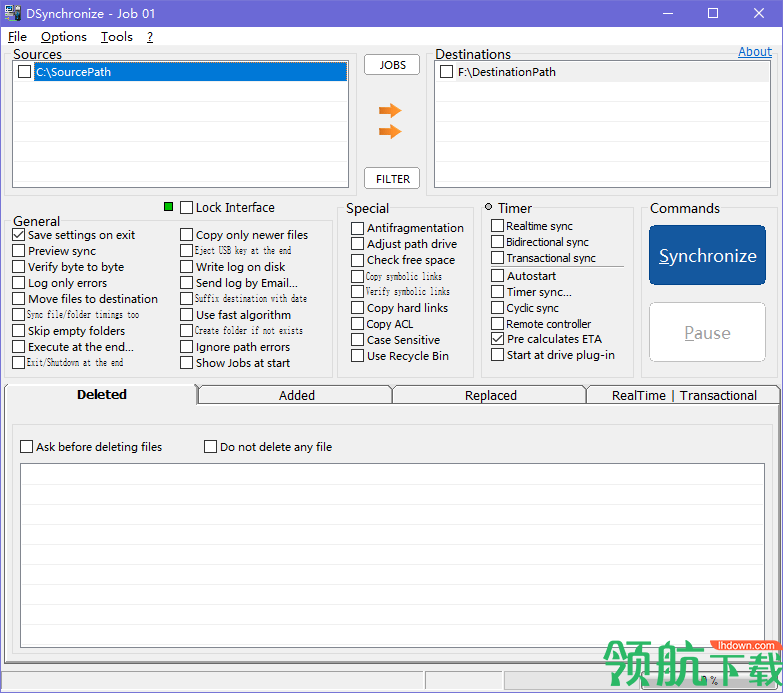Screen dimensions: 783x693
Task: Select the C:\SourcePath row text
Action: pyautogui.click(x=73, y=72)
